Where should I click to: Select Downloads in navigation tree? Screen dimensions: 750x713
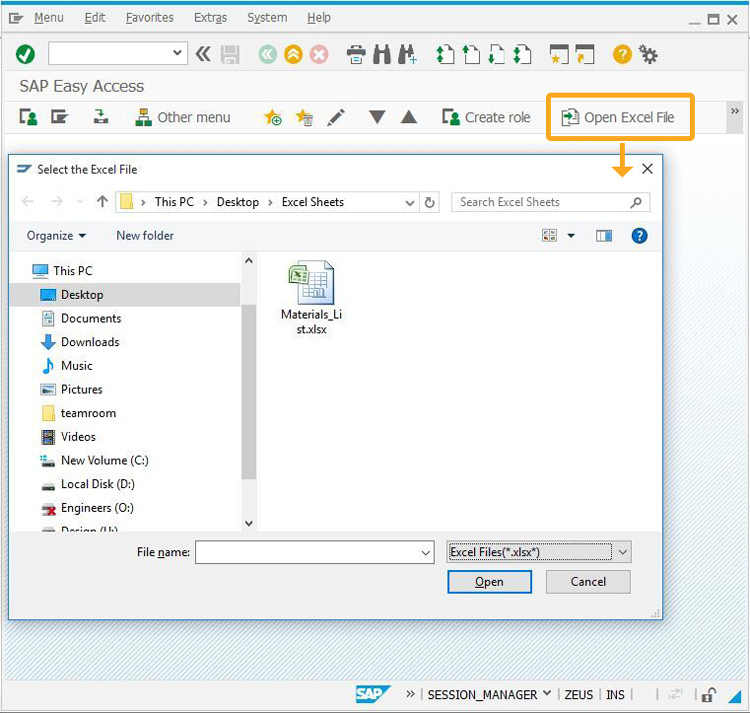[80, 342]
